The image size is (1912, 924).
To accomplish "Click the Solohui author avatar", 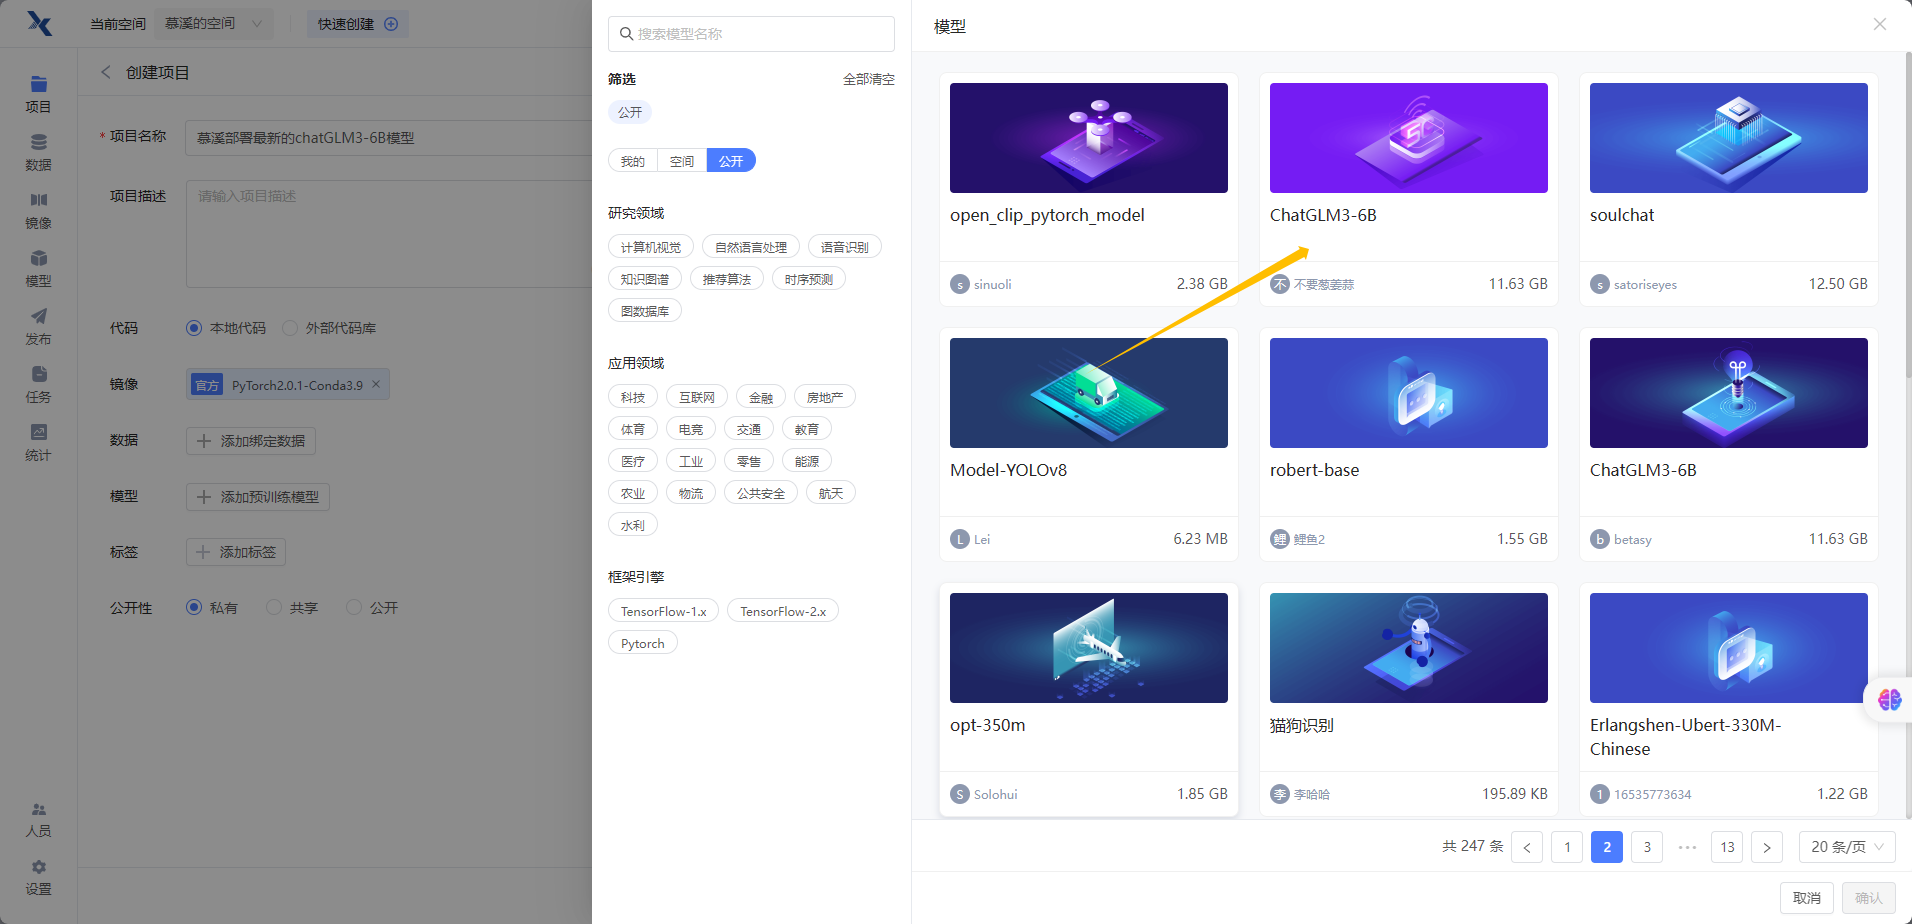I will tap(960, 794).
